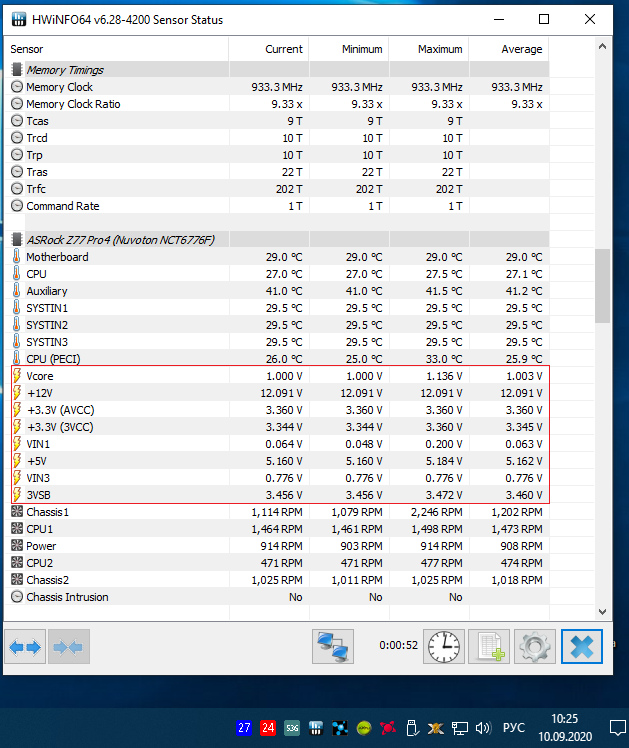This screenshot has width=629, height=748.
Task: Select the VIN1 voltage row
Action: click(277, 444)
